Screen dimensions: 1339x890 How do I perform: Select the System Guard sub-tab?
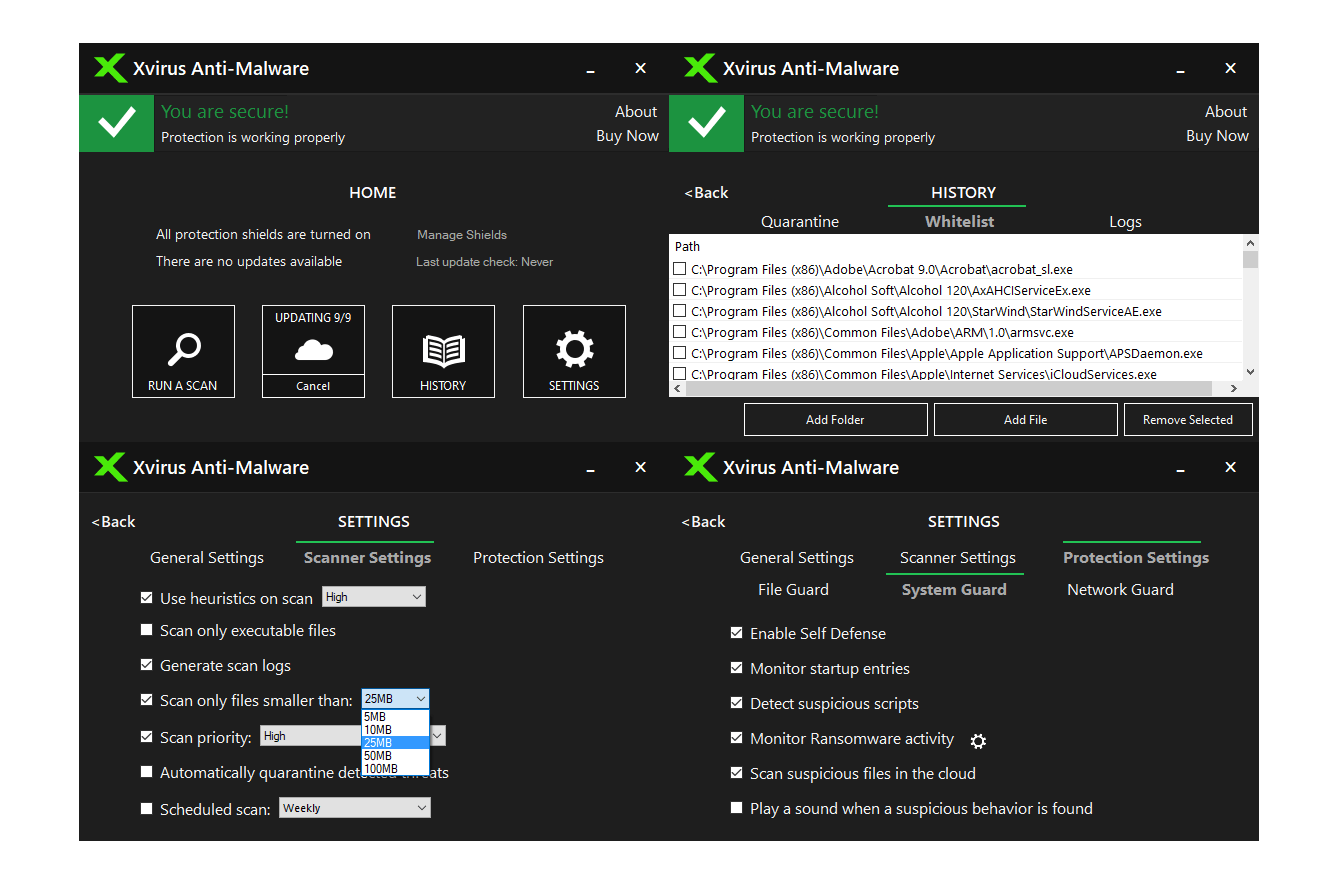(954, 590)
